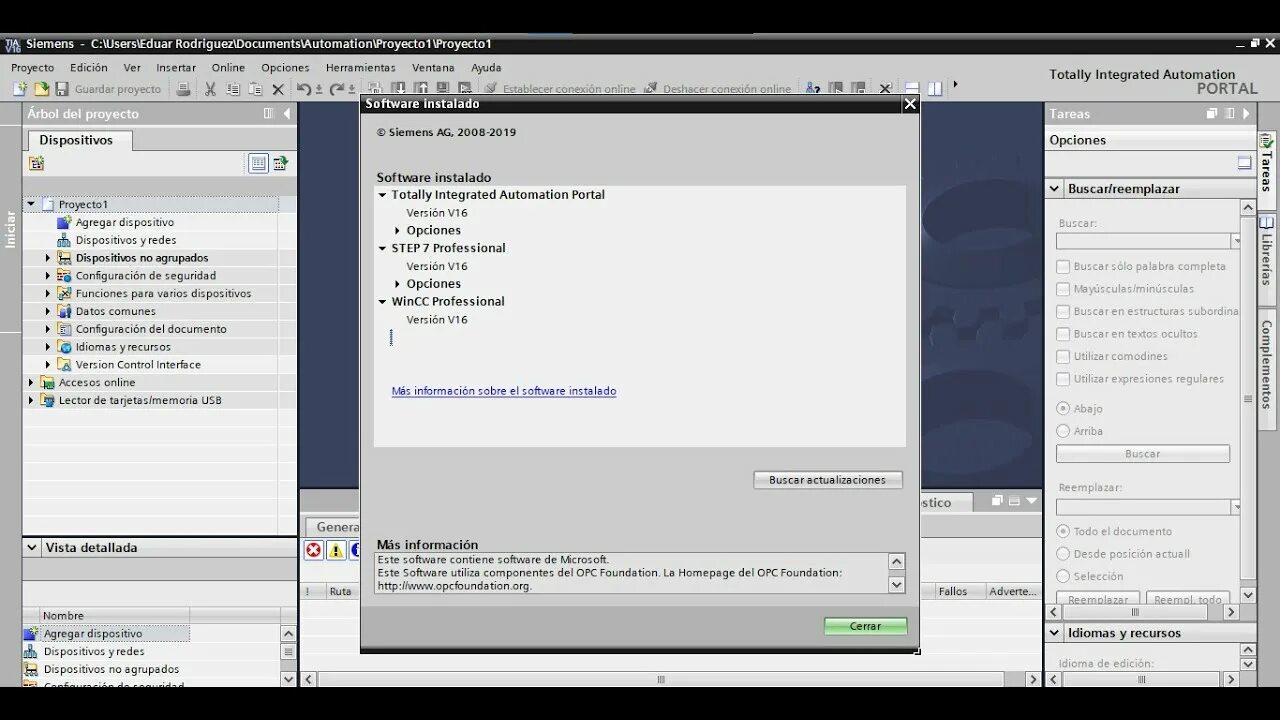Screen dimensions: 1280x720
Task: Open the Ayuda menu
Action: (x=486, y=68)
